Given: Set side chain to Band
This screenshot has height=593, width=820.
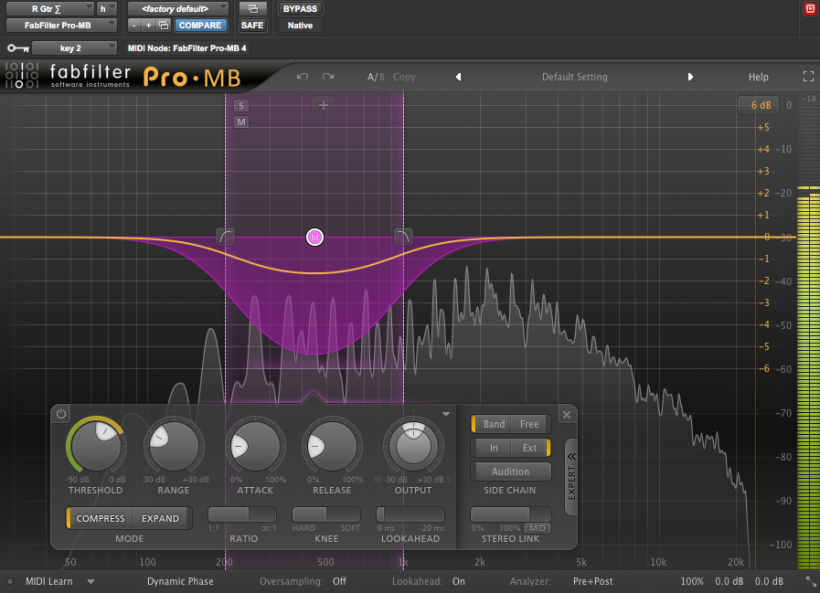Looking at the screenshot, I should tap(493, 424).
